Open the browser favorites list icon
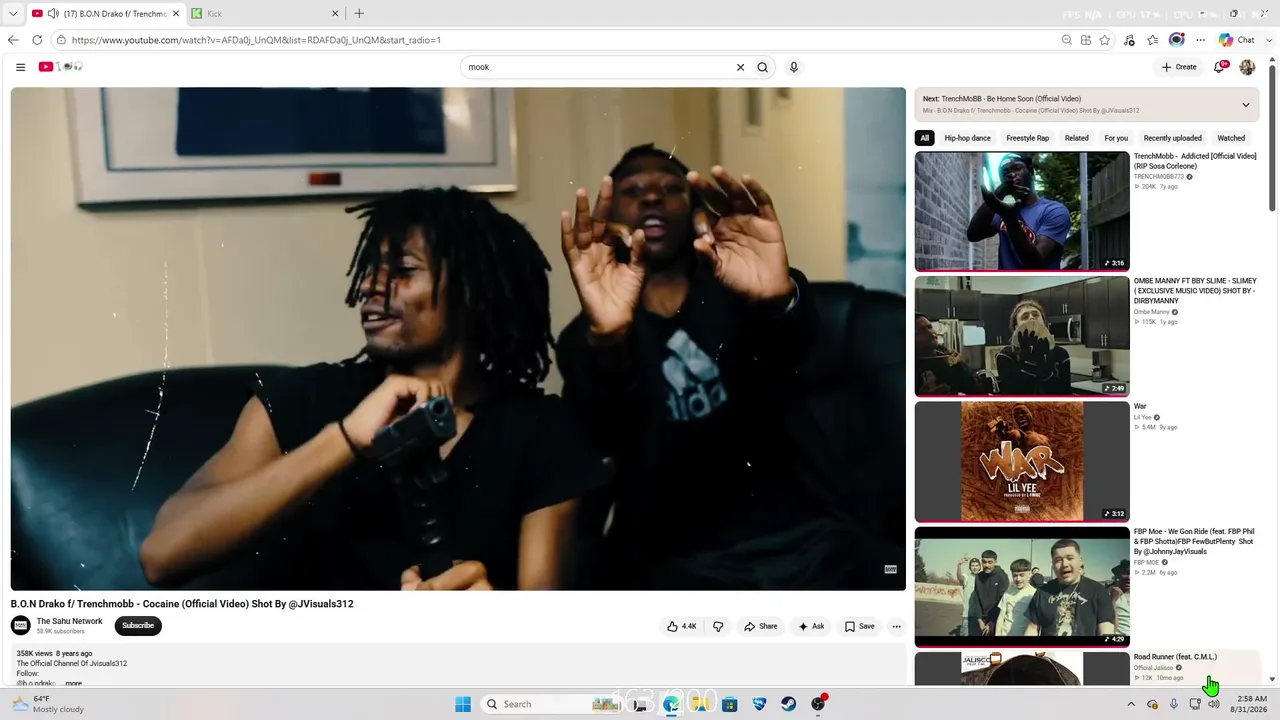 click(1153, 40)
